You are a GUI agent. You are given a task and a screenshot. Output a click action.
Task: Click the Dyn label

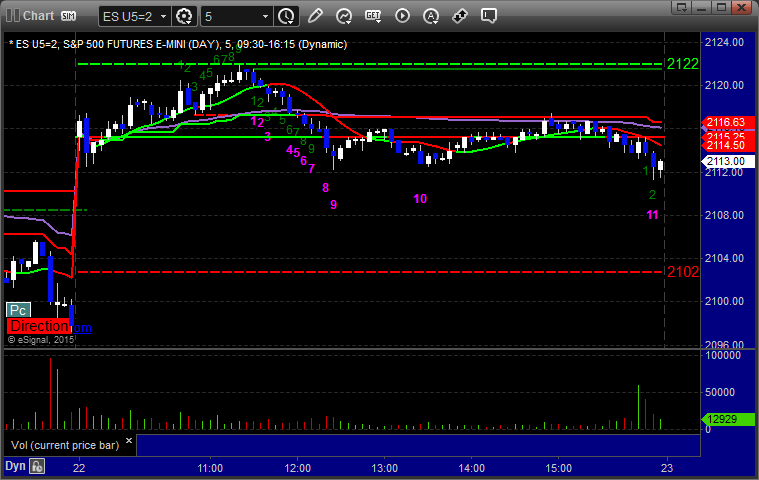click(15, 466)
